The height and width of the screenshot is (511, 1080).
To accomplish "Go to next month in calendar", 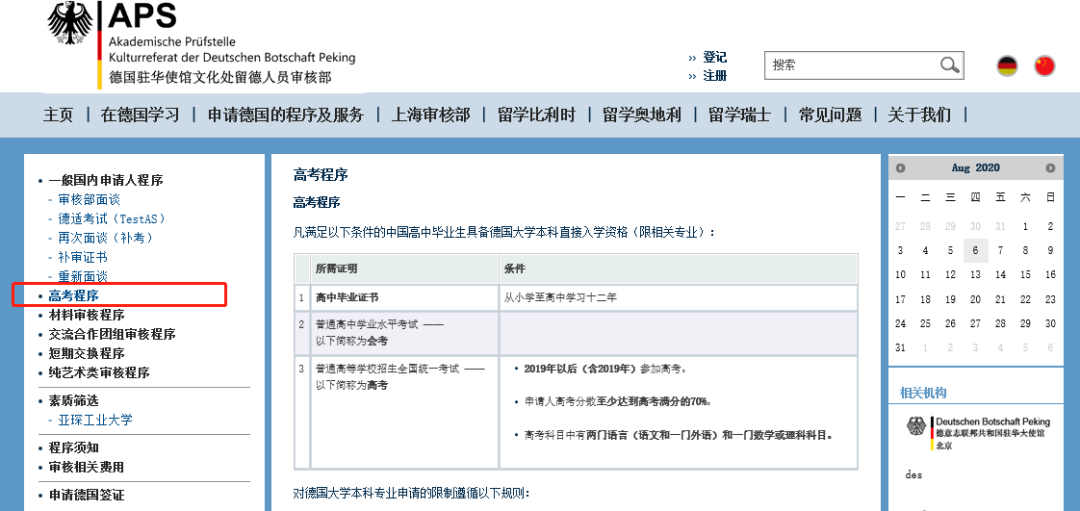I will 1050,168.
